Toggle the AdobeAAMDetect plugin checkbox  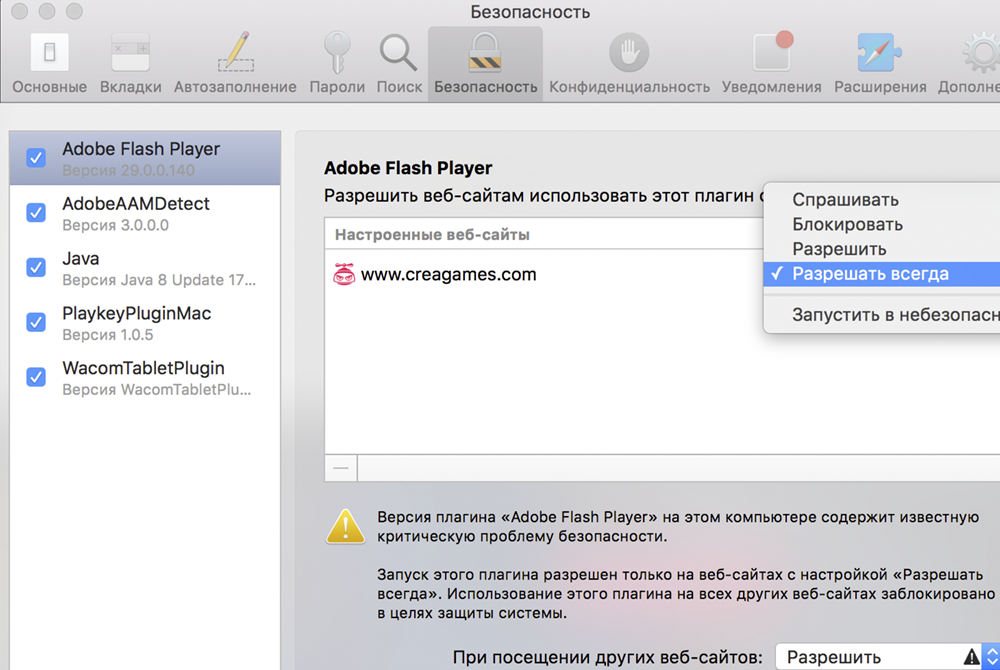[36, 213]
